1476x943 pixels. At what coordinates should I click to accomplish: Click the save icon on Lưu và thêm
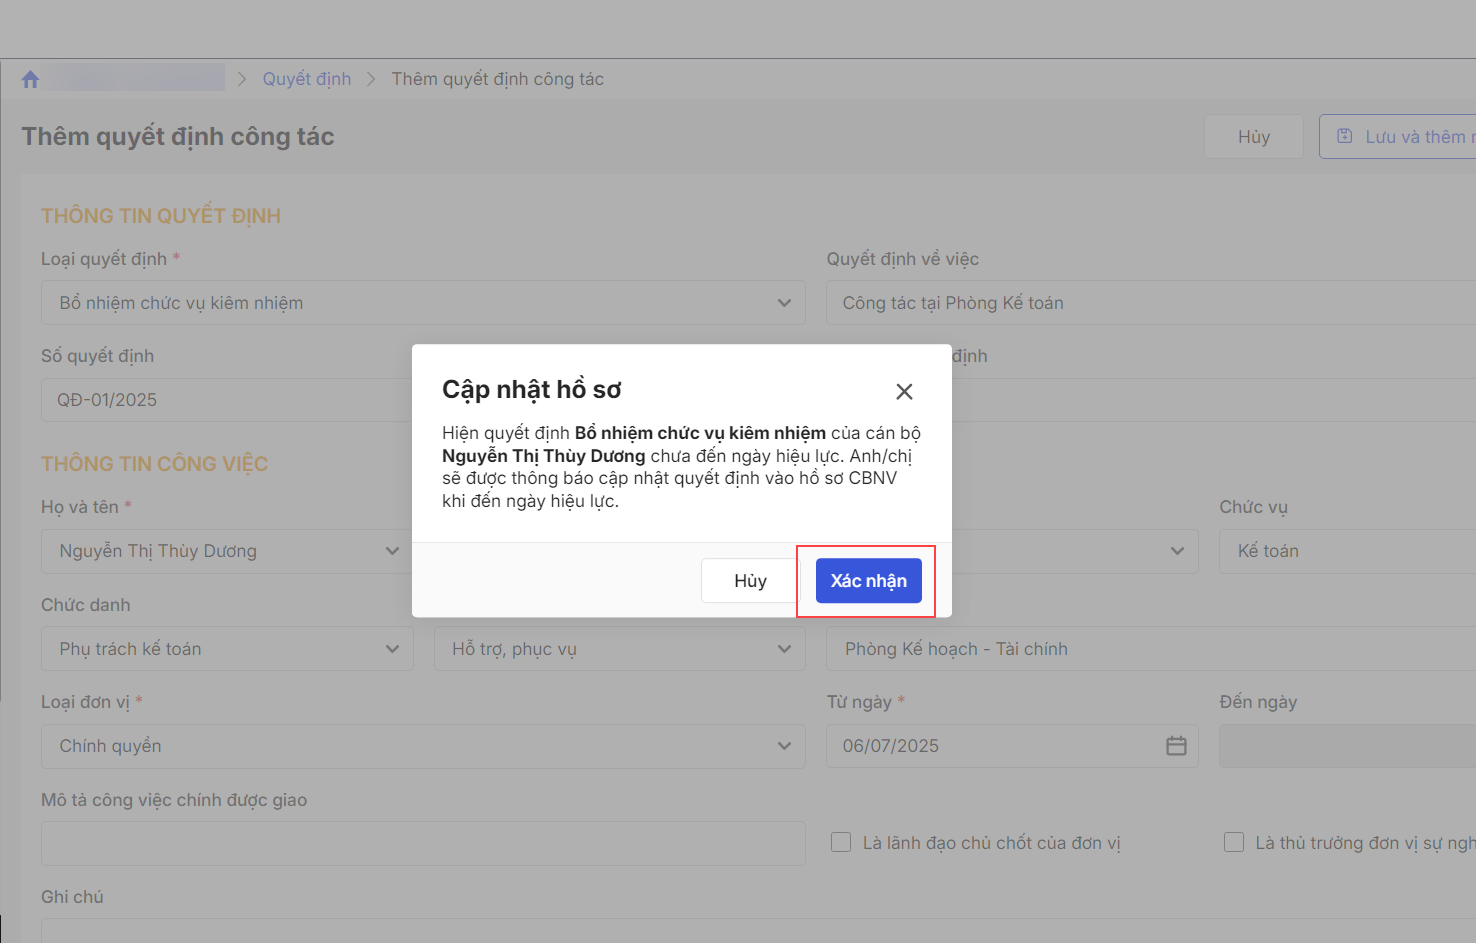coord(1345,136)
